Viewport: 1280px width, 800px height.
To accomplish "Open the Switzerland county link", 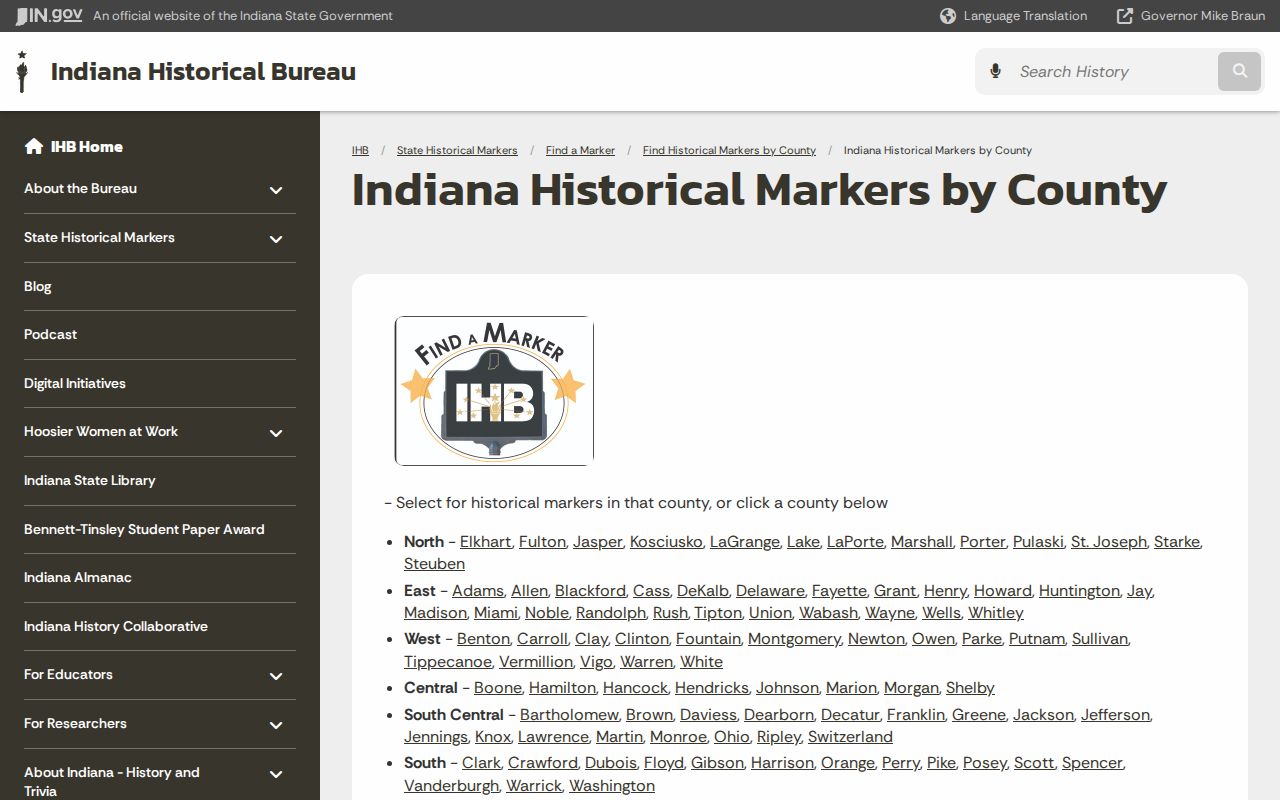I will point(850,737).
